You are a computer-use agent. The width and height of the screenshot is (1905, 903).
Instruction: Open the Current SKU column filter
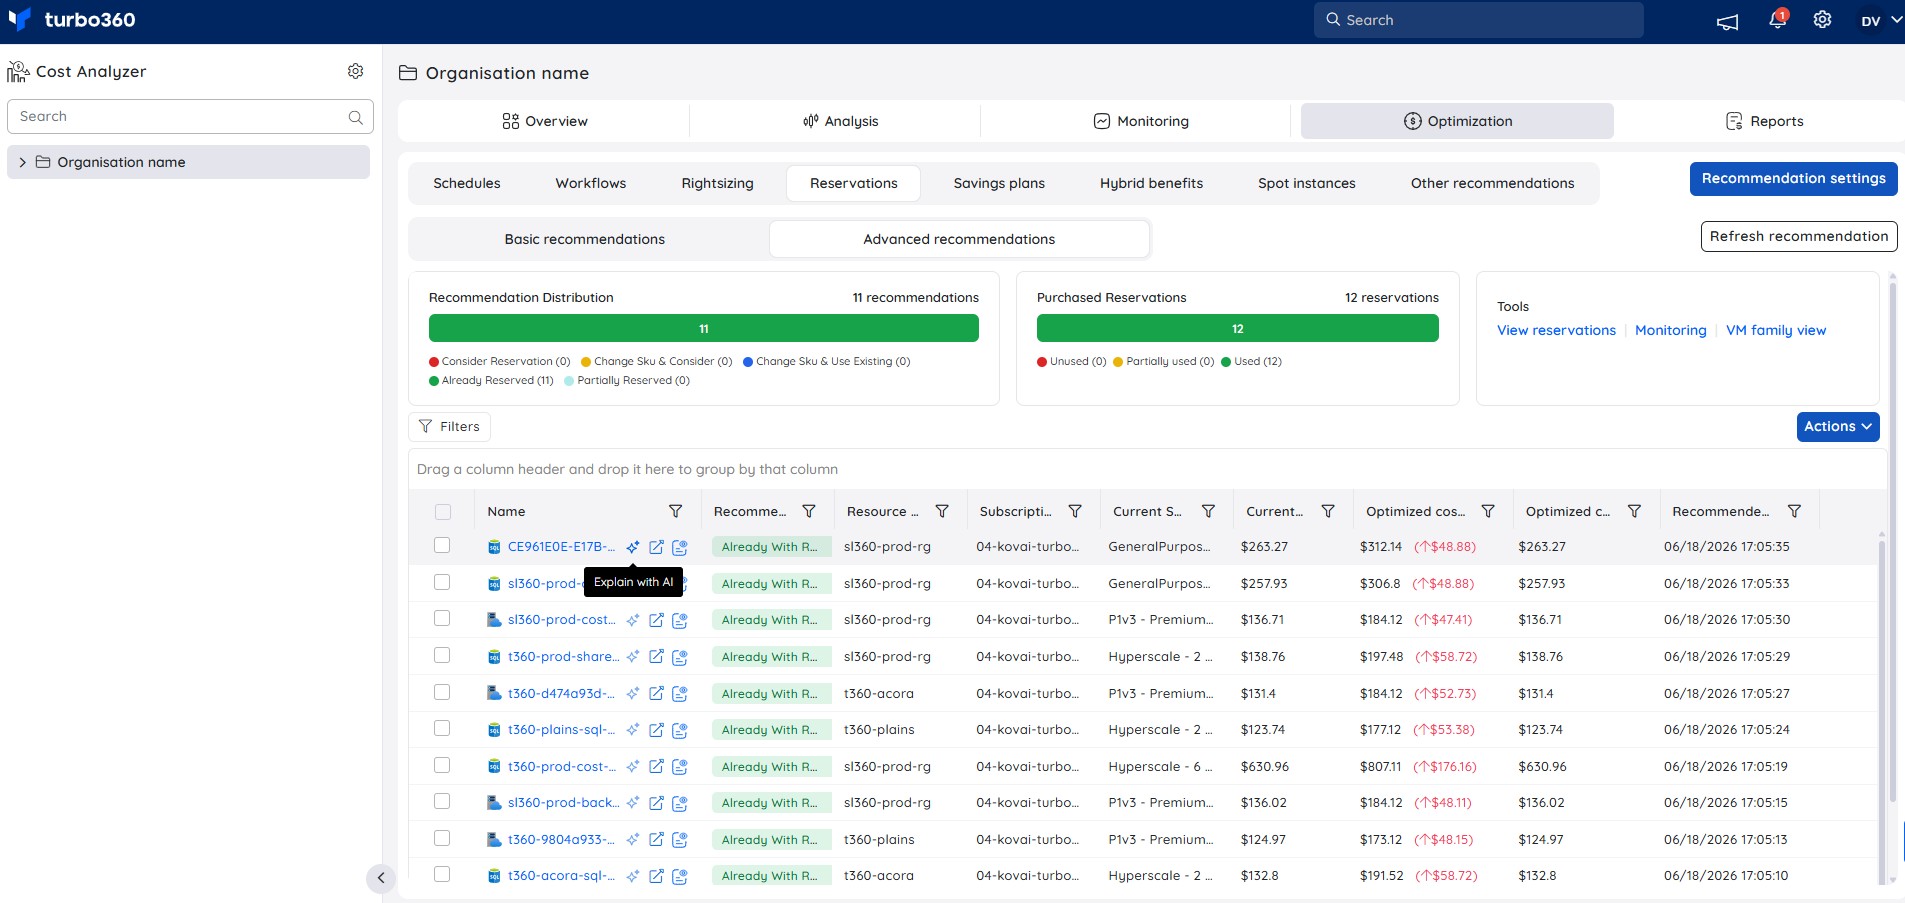coord(1208,511)
